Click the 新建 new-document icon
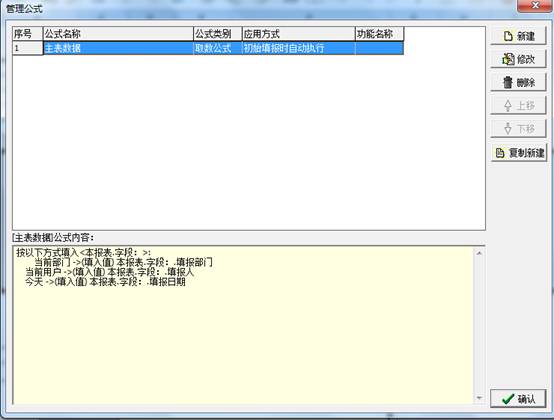This screenshot has width=554, height=420. point(508,36)
